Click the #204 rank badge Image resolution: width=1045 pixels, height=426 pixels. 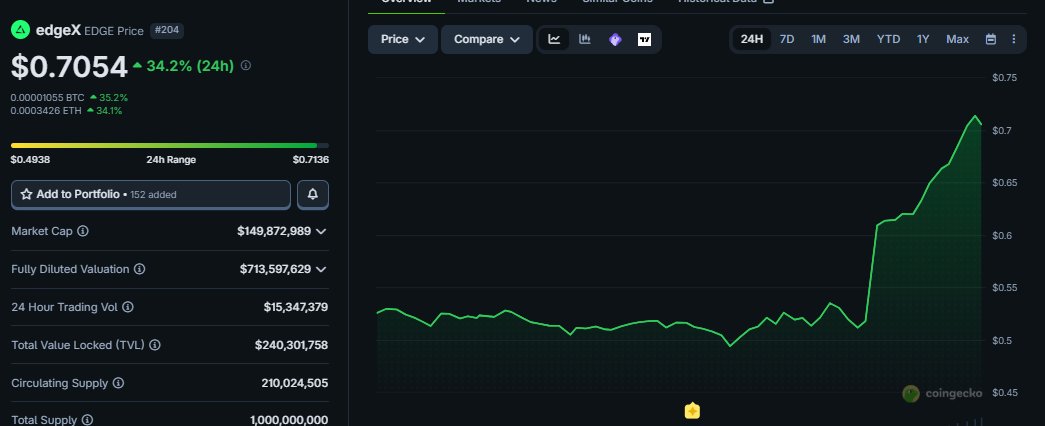[x=167, y=30]
